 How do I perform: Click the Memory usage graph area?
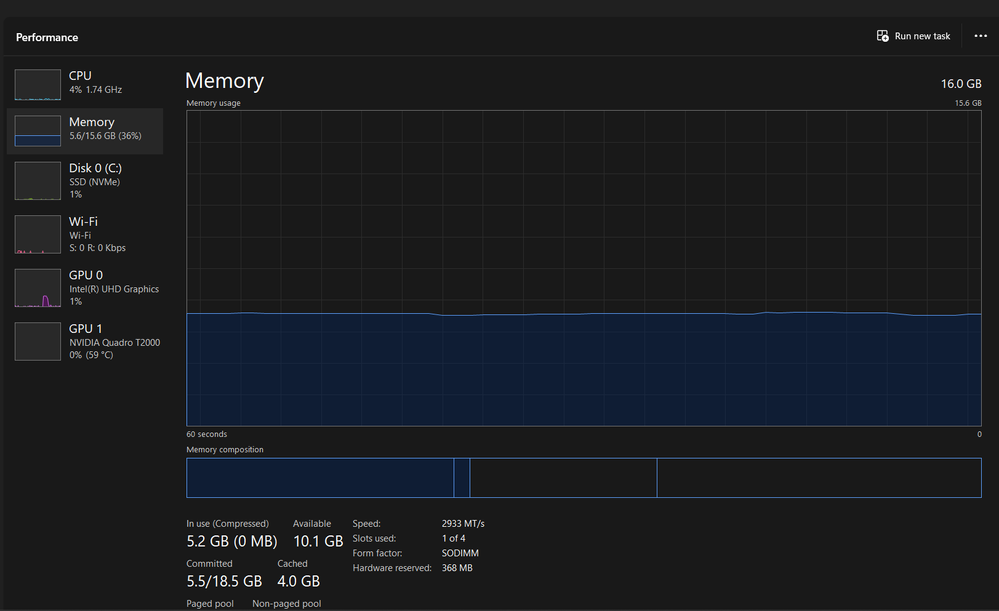[584, 268]
